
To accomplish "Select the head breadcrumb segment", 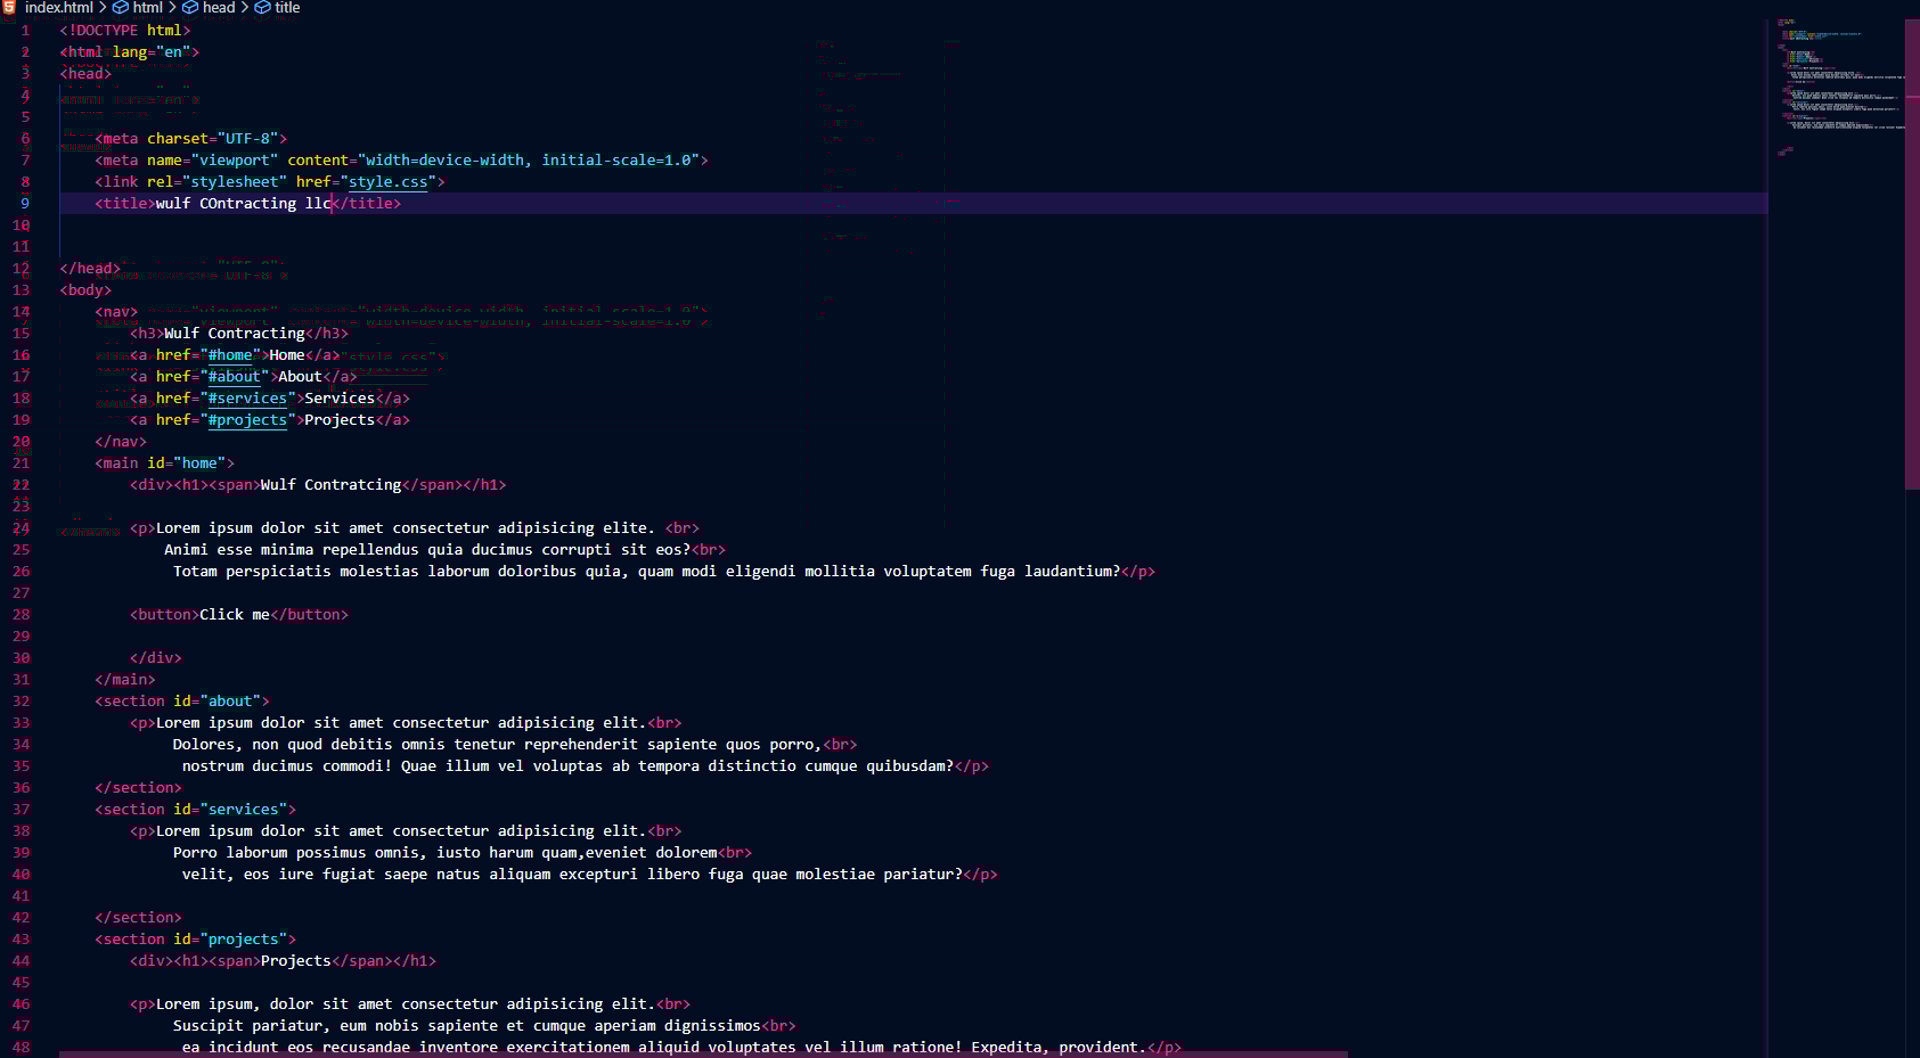I will pos(219,7).
